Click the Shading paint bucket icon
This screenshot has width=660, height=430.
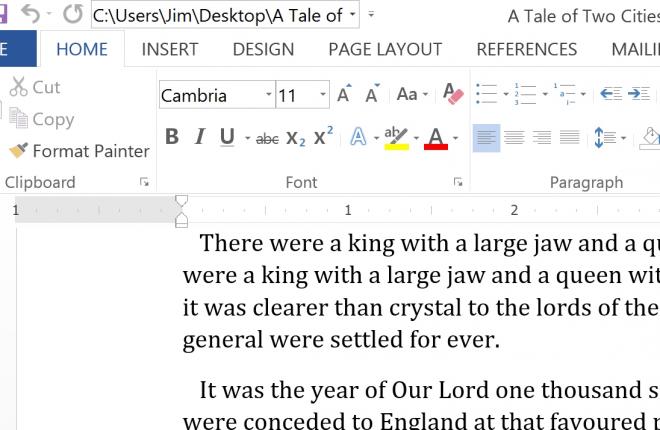click(x=651, y=138)
